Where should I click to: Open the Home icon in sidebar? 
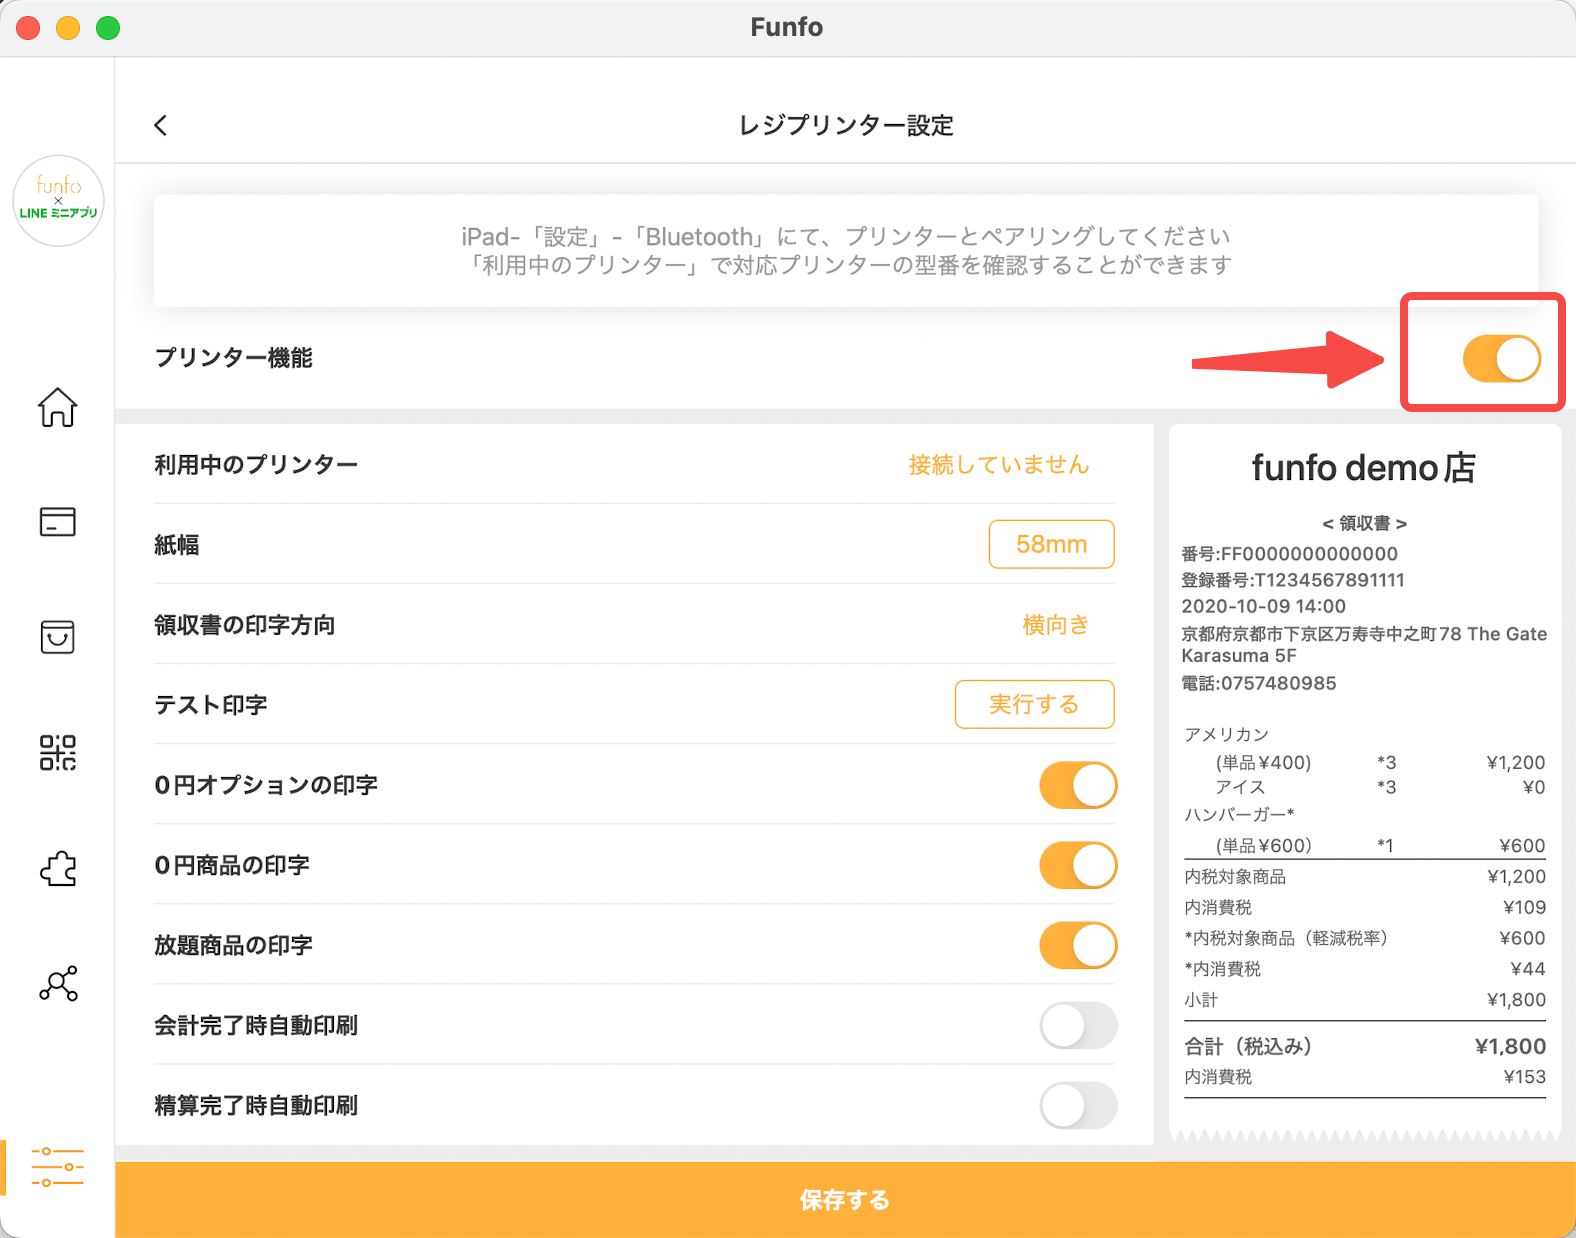point(57,407)
